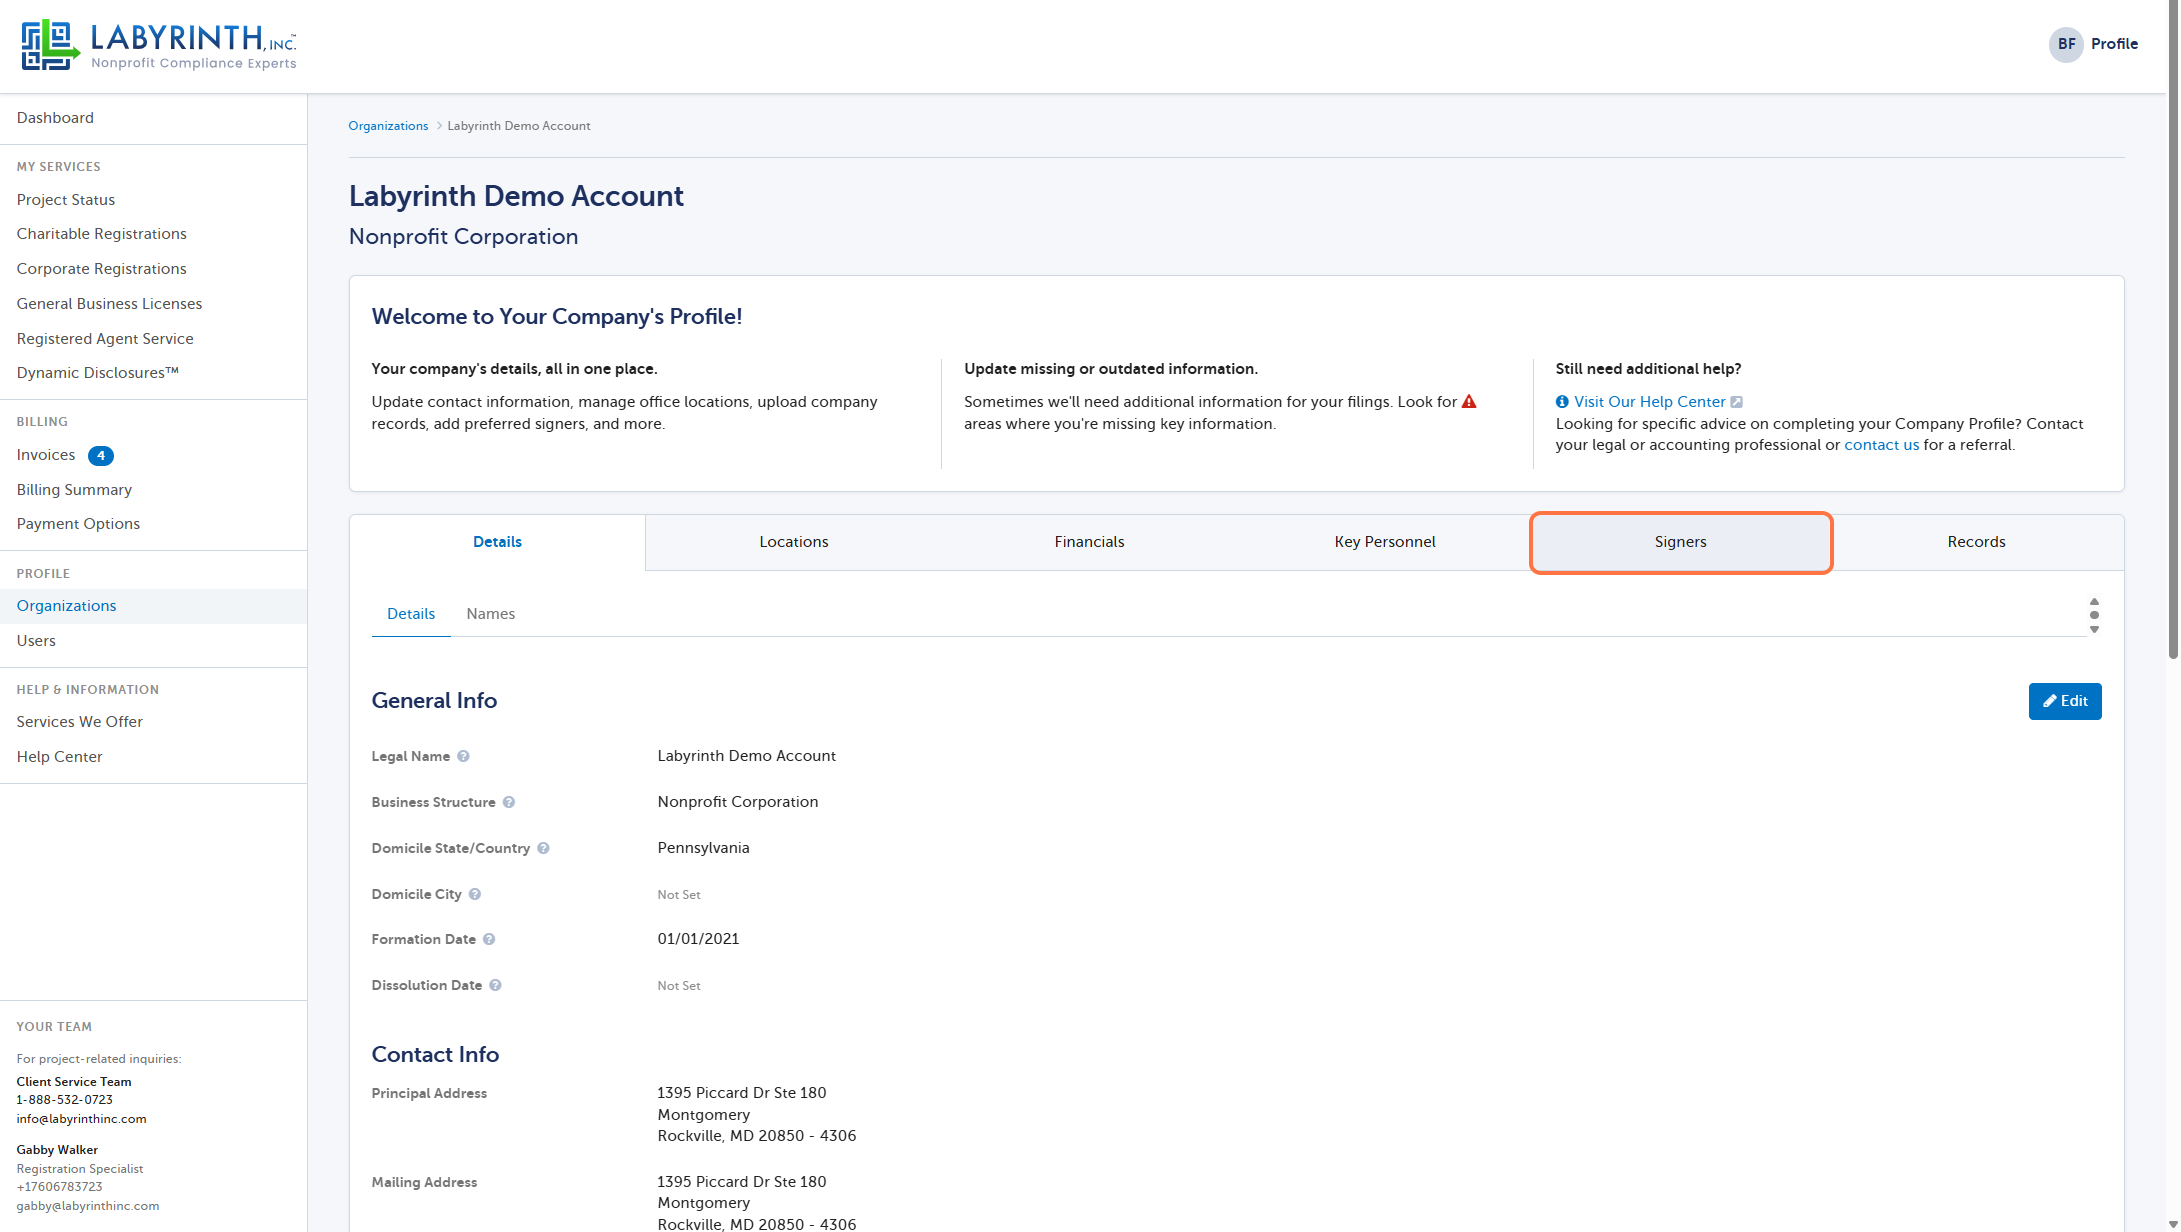2181x1232 pixels.
Task: Open the Signers tab
Action: (x=1681, y=542)
